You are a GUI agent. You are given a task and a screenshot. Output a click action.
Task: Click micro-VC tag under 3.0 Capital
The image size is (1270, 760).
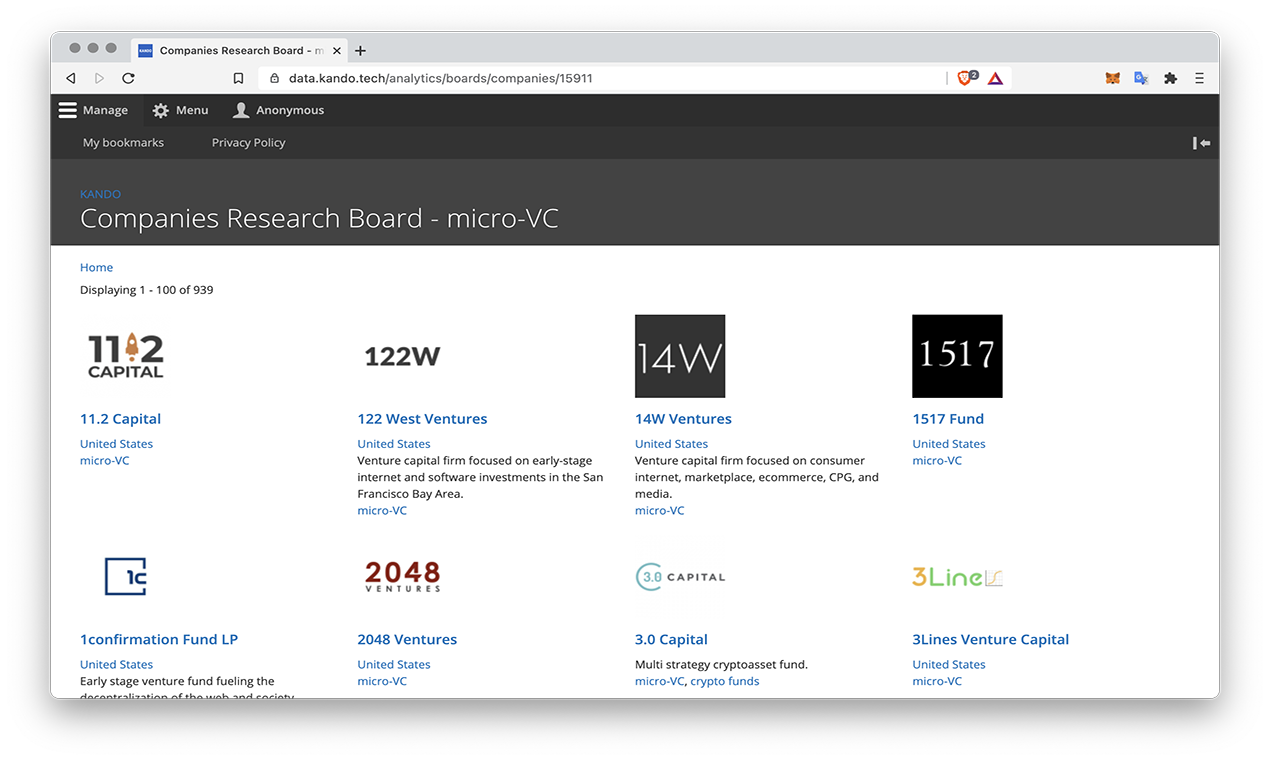click(660, 682)
